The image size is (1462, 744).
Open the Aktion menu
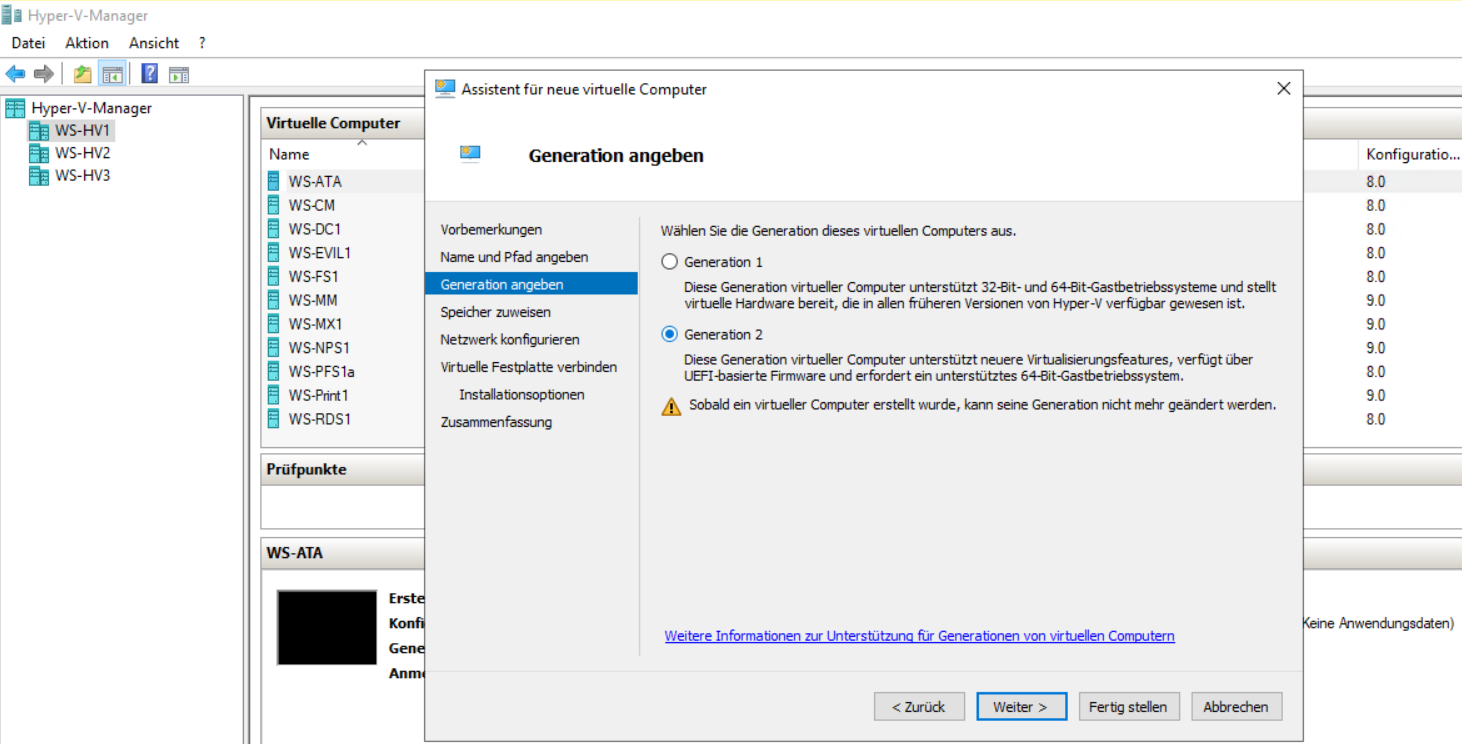pyautogui.click(x=87, y=43)
